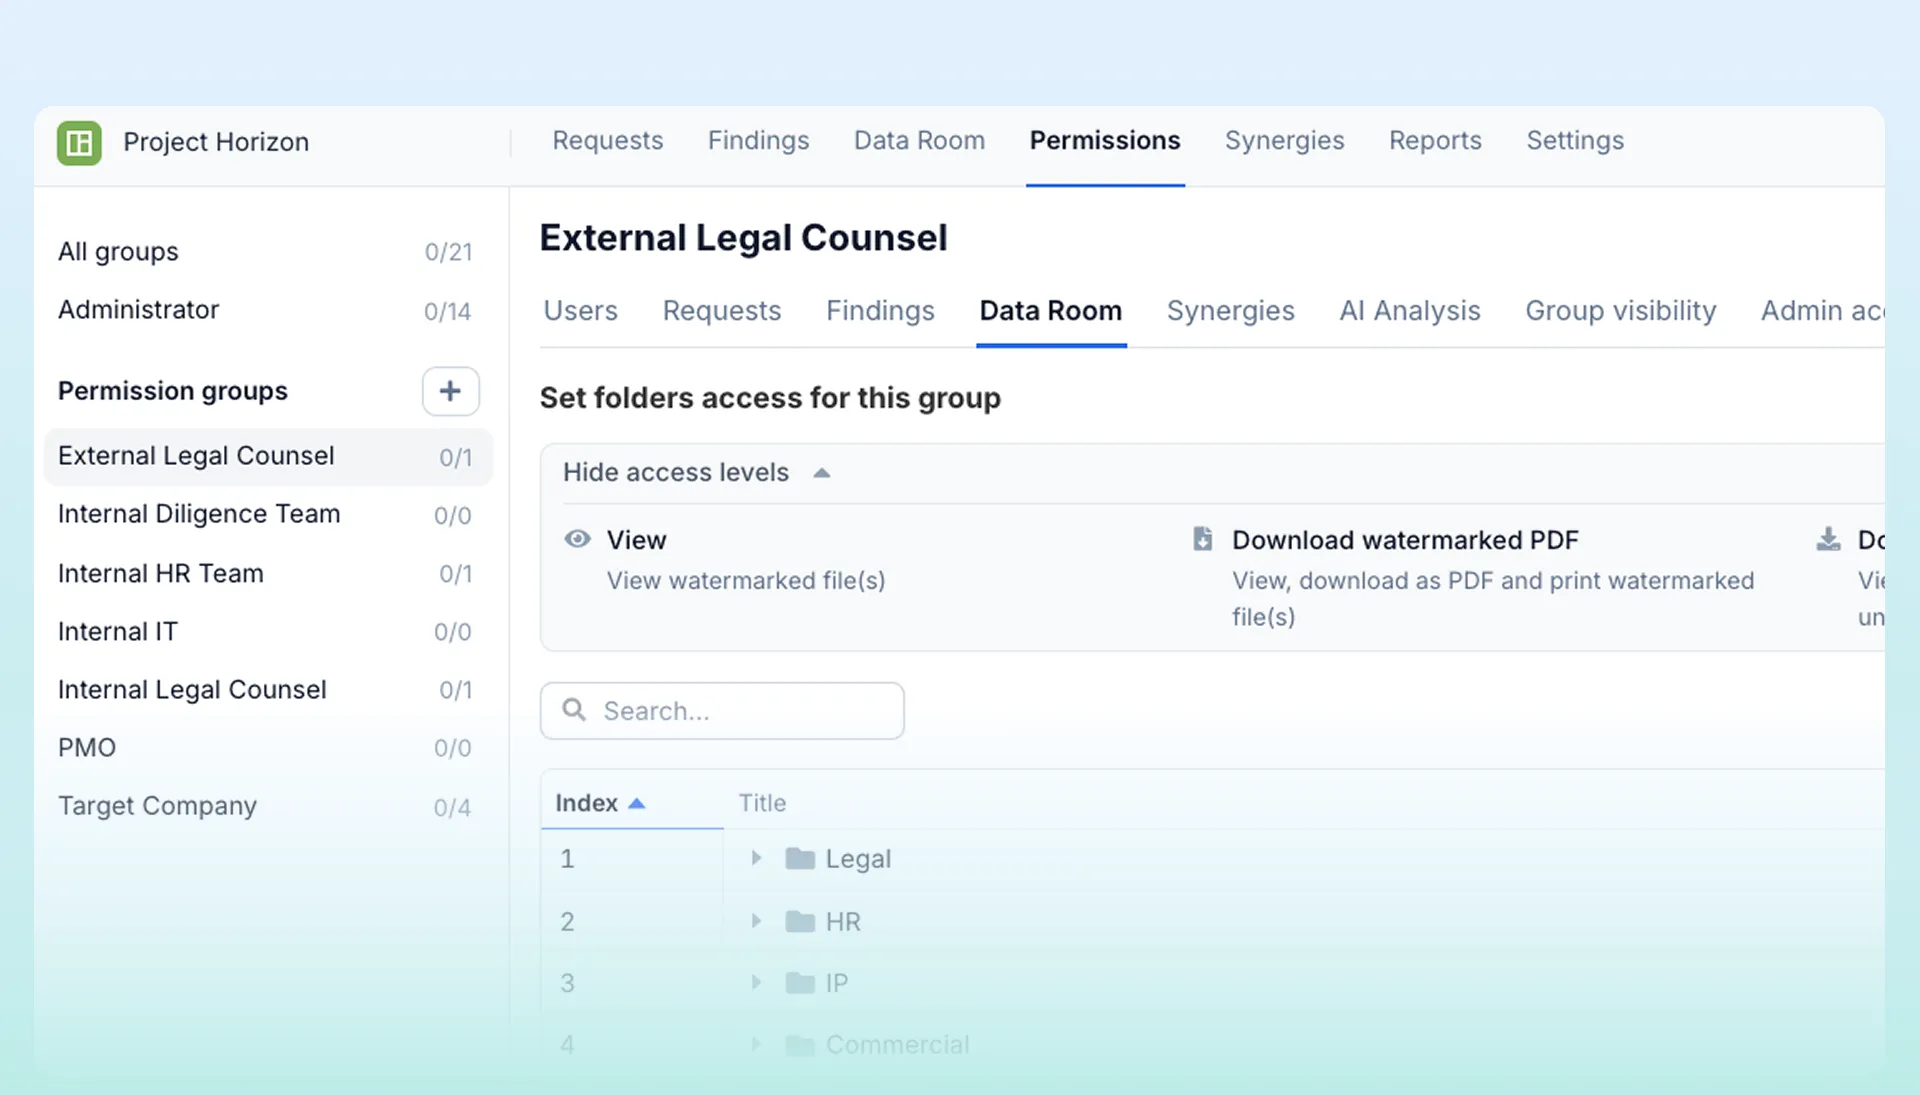
Task: Click the magnifier icon in search box
Action: [x=574, y=710]
